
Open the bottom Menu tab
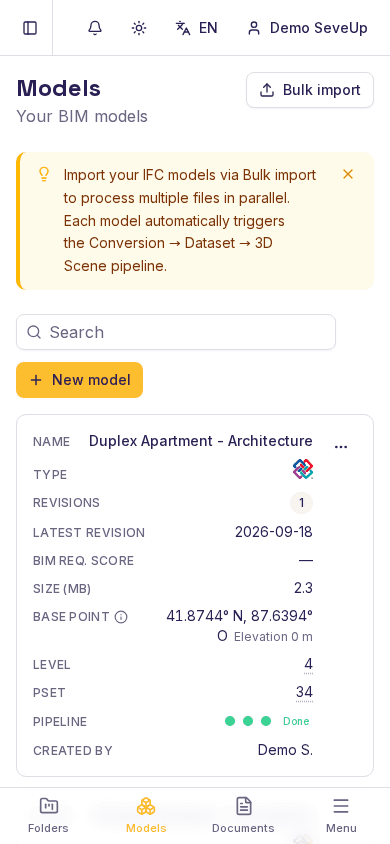click(x=341, y=815)
